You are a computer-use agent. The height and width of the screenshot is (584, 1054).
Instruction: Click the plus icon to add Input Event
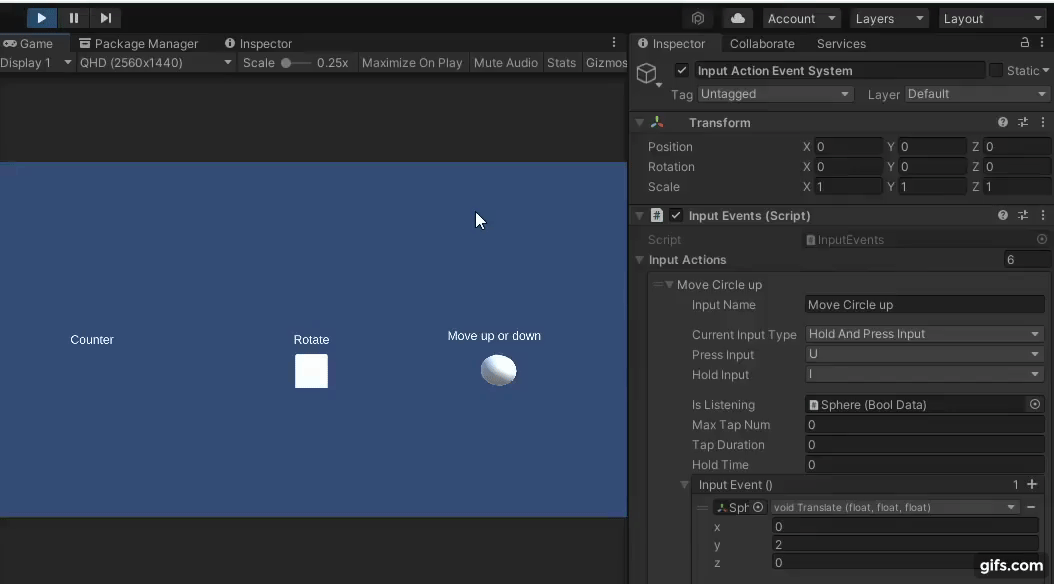tap(1032, 485)
